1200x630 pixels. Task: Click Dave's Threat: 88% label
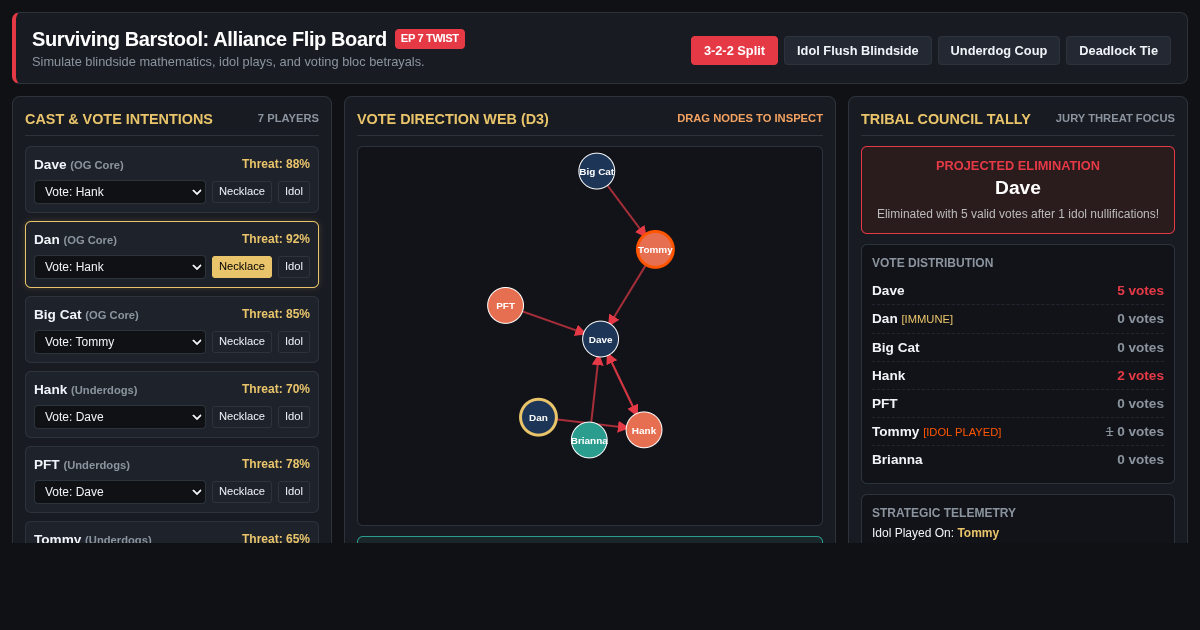276,164
